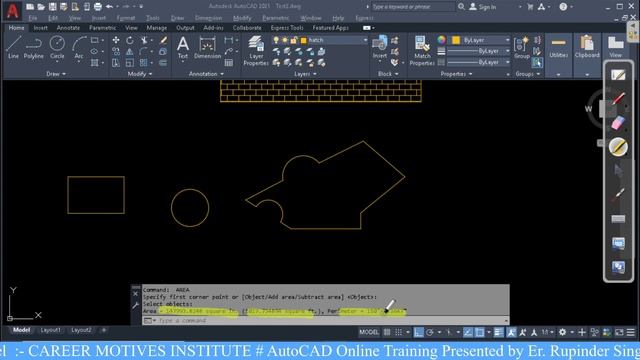Open the Annotate ribbon tab
This screenshot has height=360, width=640.
(68, 28)
